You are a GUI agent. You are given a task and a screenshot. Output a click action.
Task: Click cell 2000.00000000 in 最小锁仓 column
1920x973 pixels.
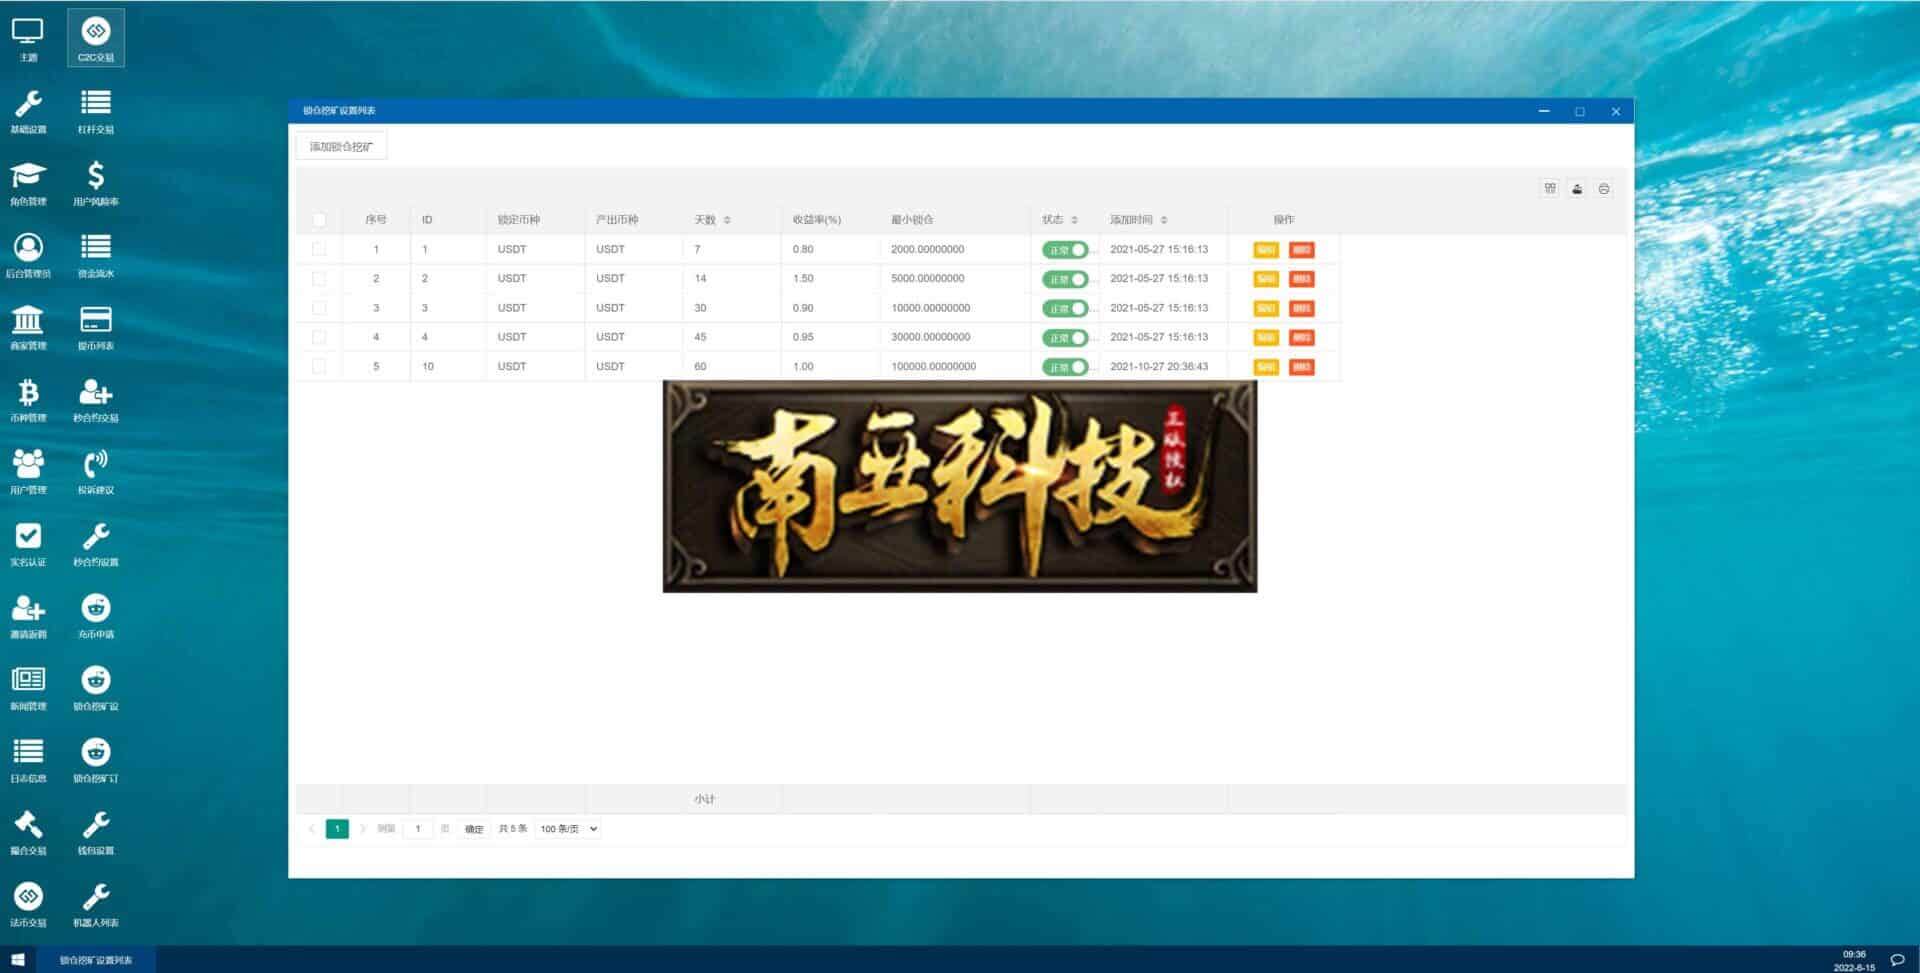click(x=927, y=249)
